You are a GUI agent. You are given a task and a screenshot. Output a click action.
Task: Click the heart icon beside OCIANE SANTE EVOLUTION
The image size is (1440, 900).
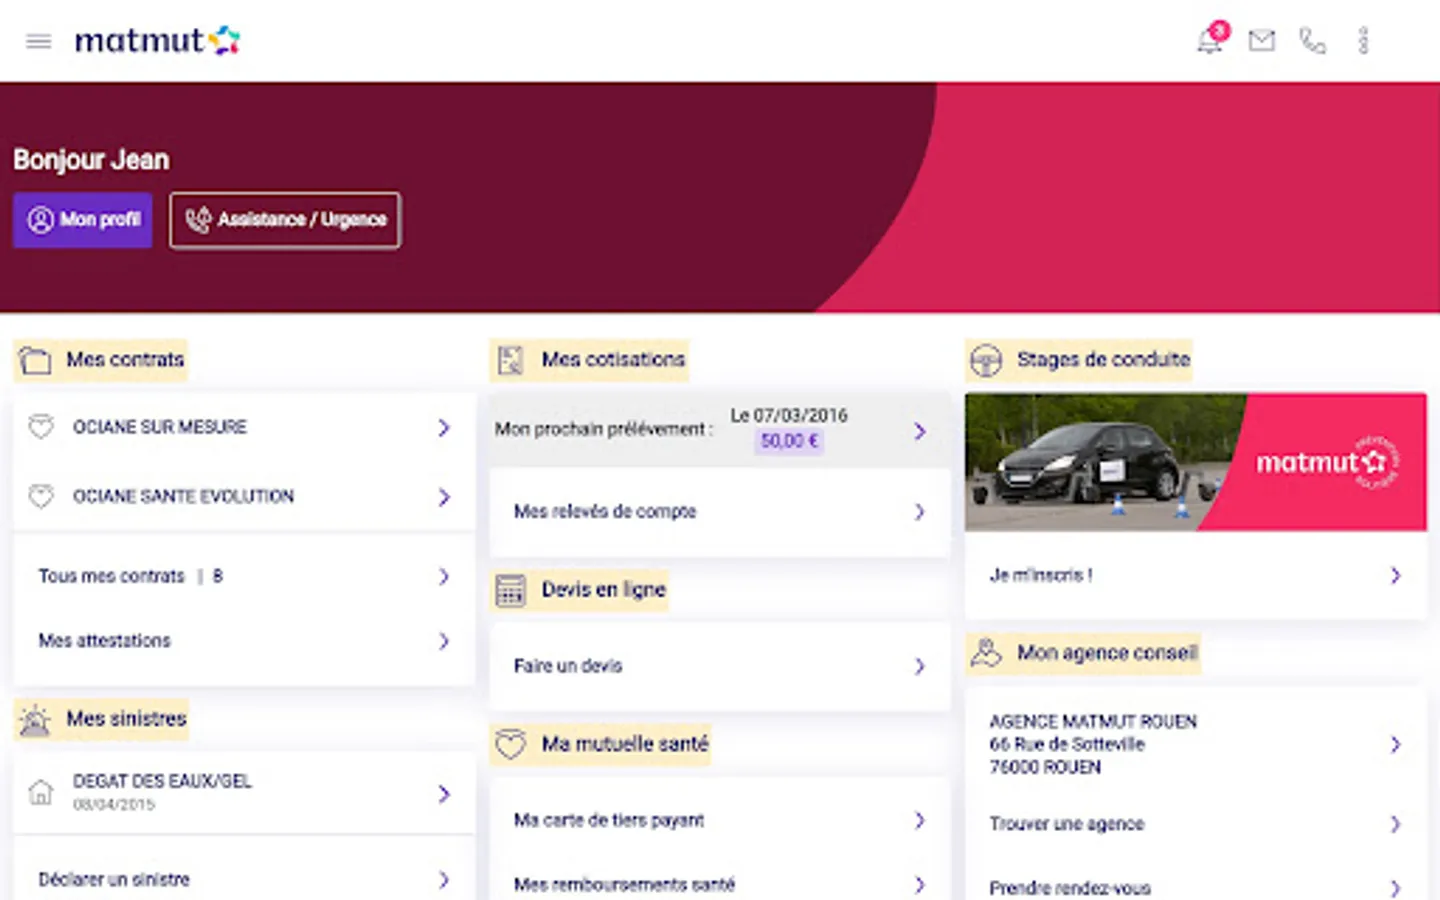pyautogui.click(x=41, y=496)
